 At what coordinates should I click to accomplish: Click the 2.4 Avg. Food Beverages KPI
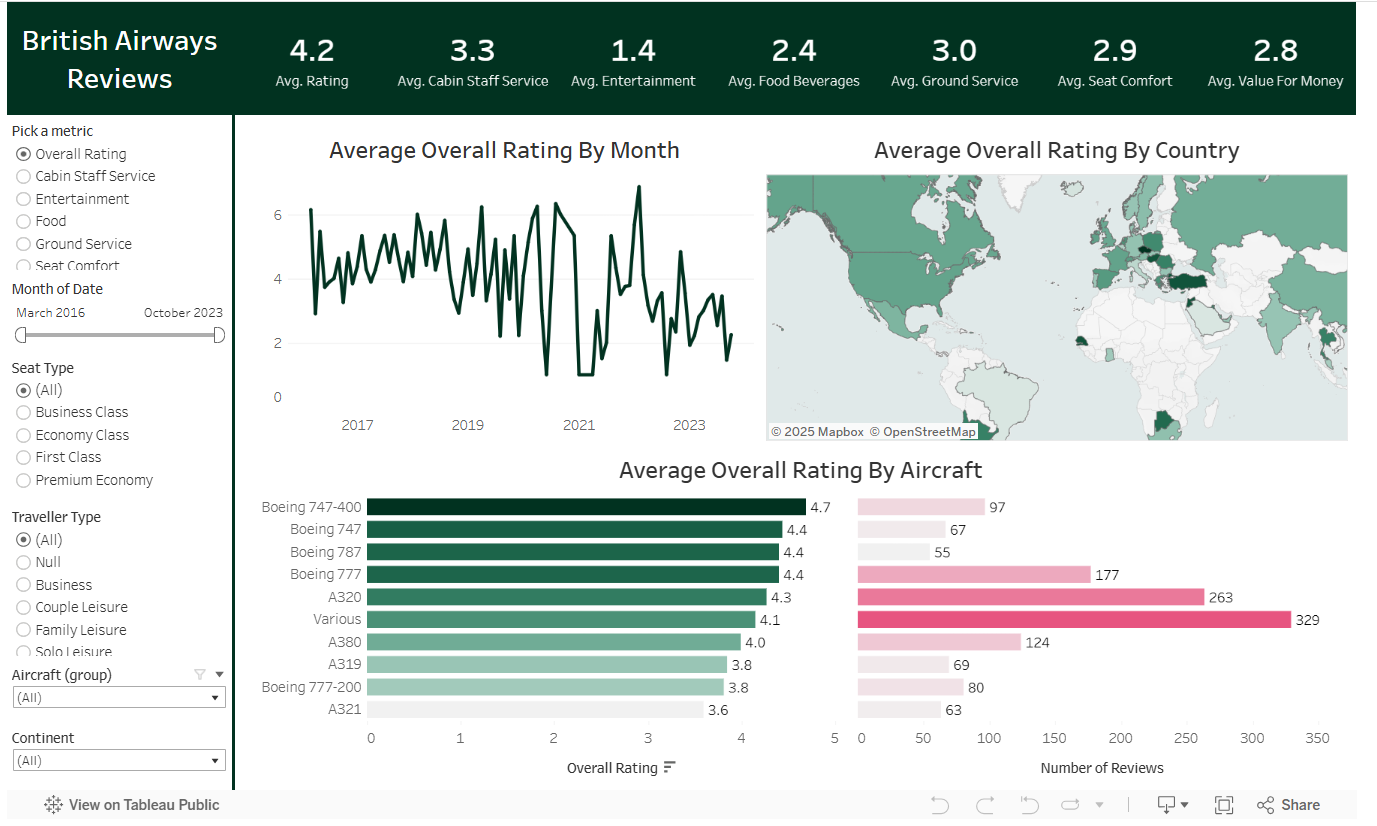click(x=794, y=62)
